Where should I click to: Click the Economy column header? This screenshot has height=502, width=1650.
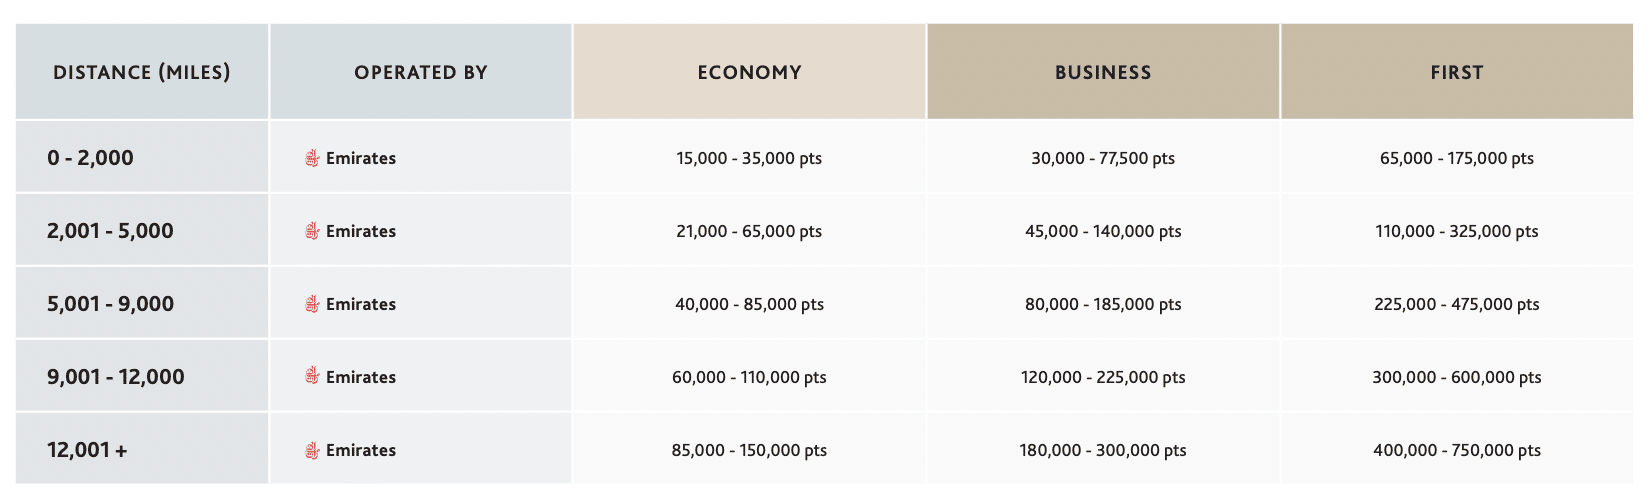(x=749, y=72)
